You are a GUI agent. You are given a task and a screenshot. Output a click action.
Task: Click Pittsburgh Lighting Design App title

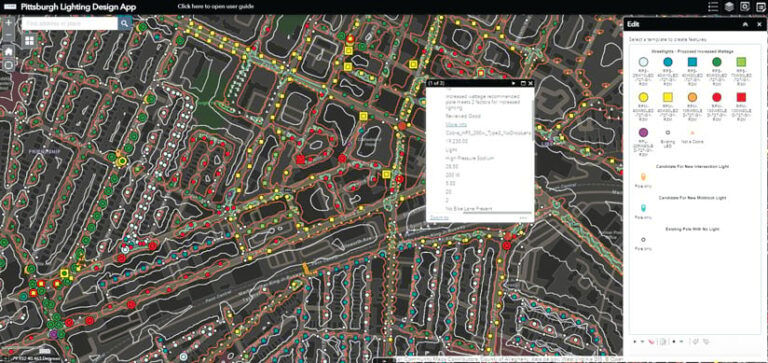click(79, 7)
